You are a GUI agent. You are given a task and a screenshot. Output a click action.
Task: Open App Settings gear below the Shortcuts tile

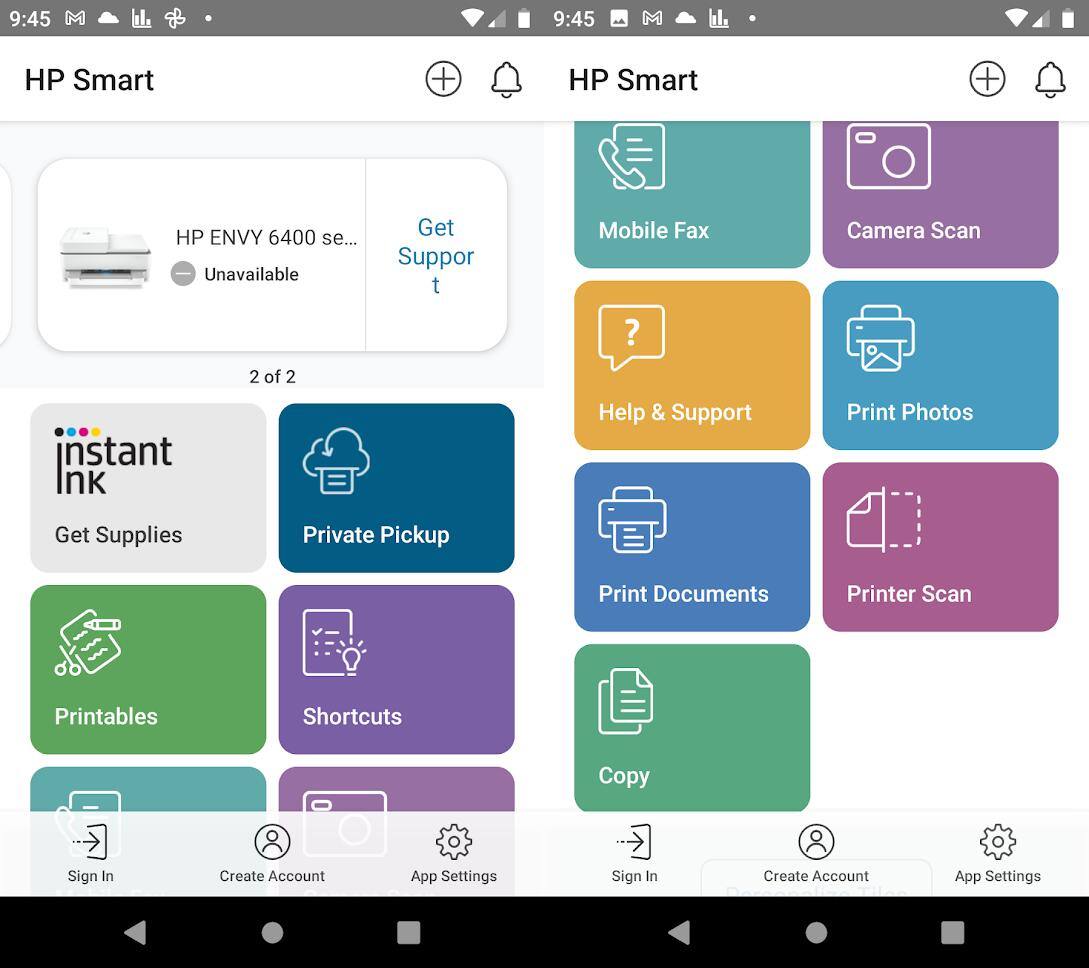(x=454, y=853)
